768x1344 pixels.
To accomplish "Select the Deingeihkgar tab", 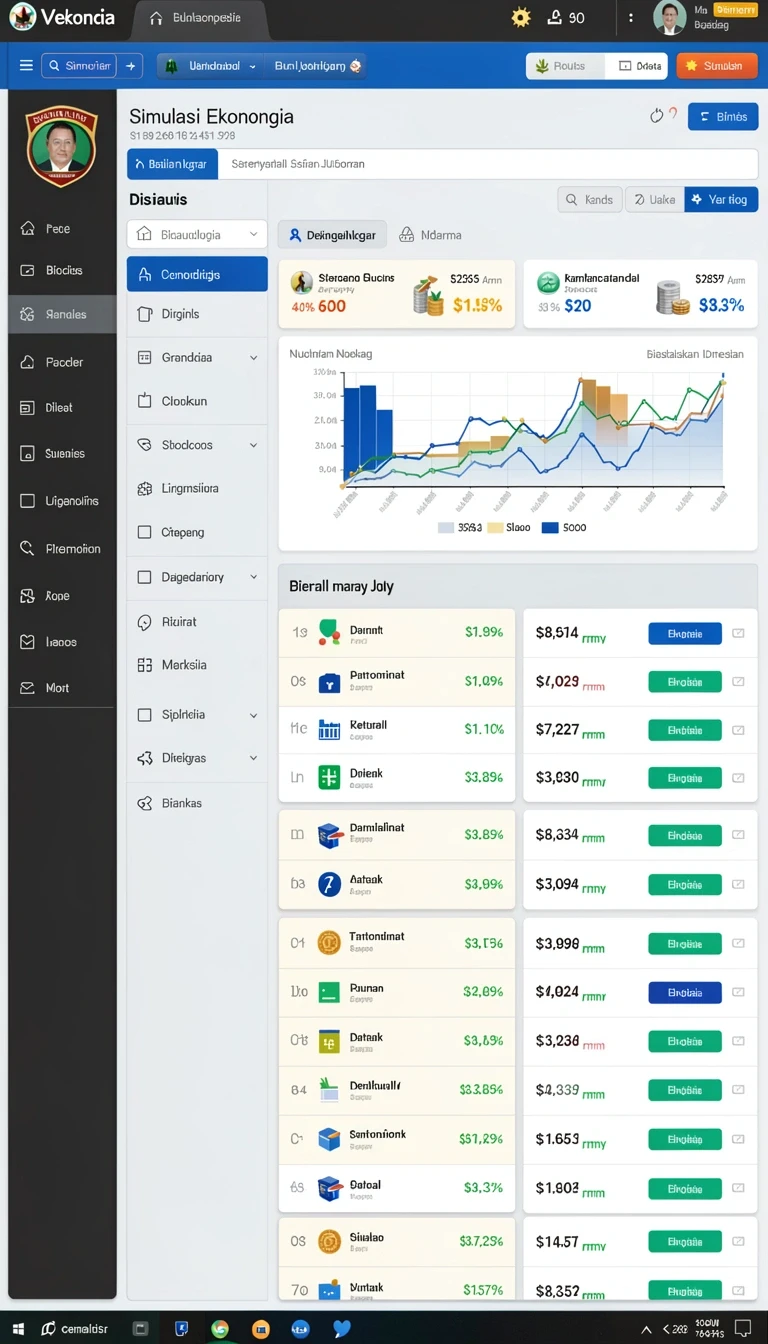I will (x=332, y=235).
